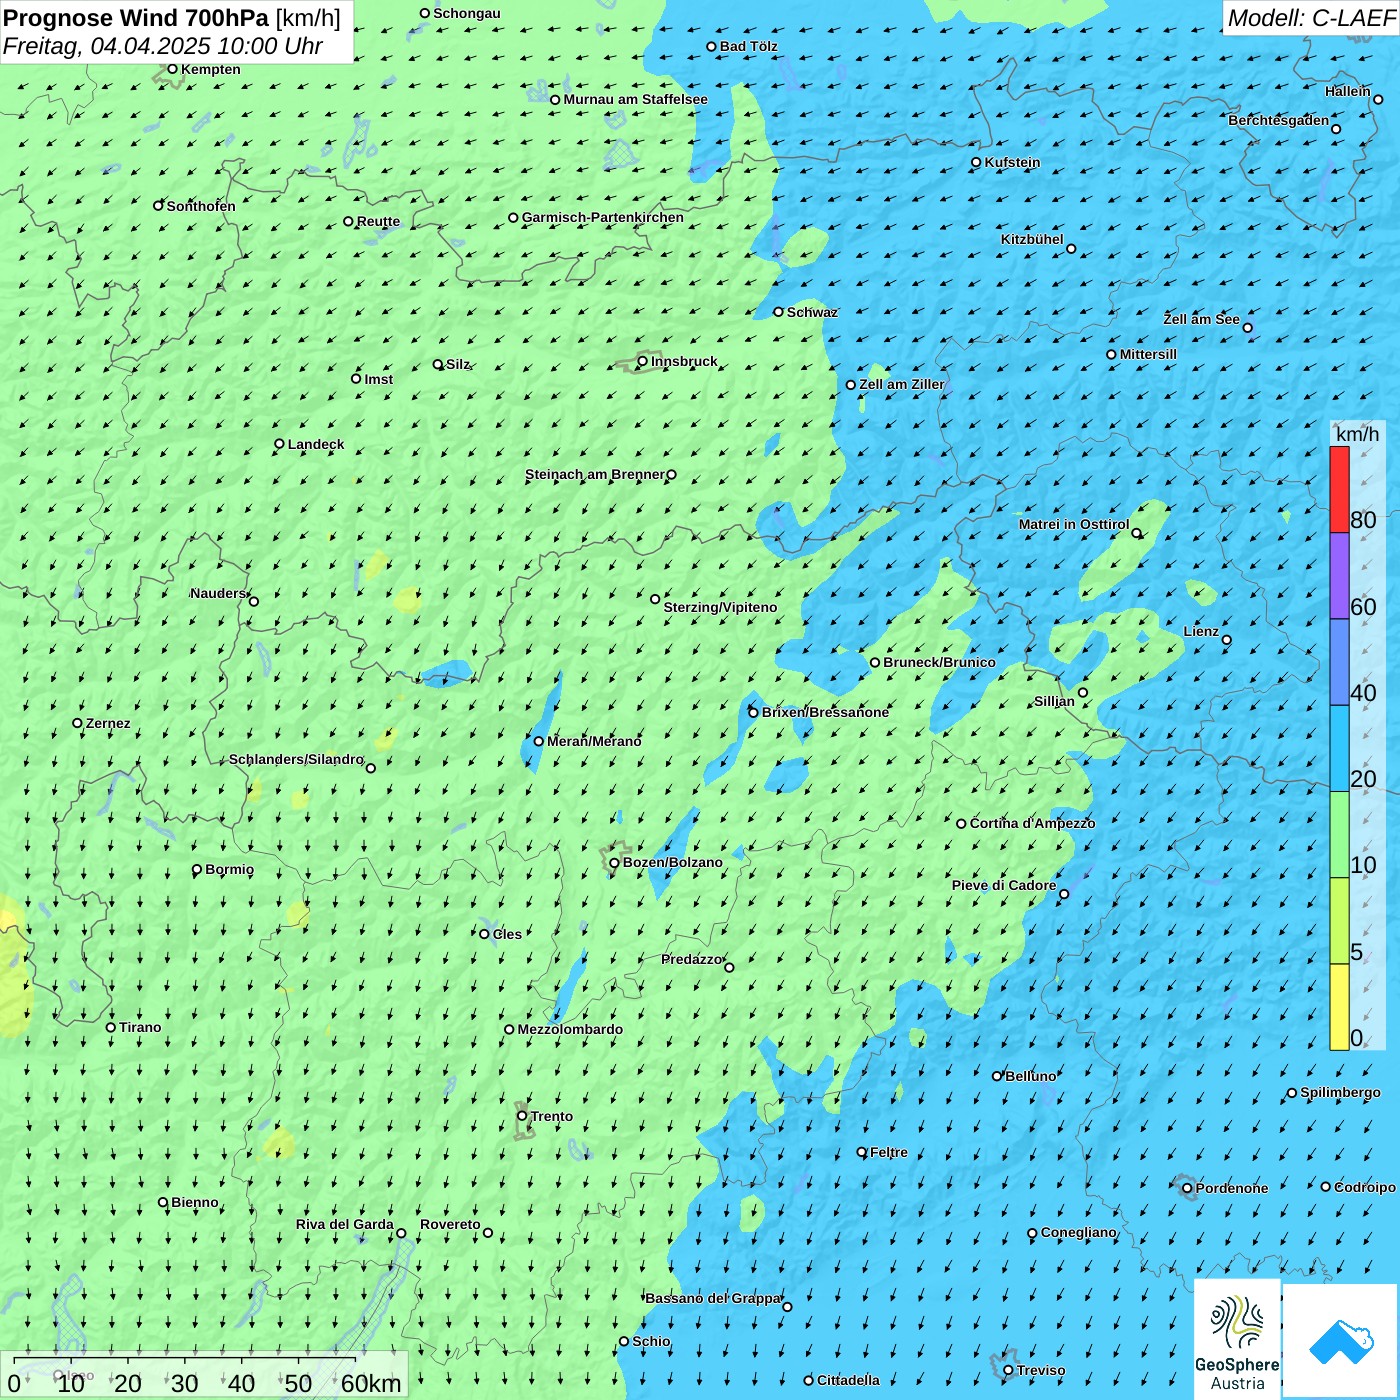Click the 'Schongau' label
This screenshot has height=1400, width=1400.
pos(467,13)
